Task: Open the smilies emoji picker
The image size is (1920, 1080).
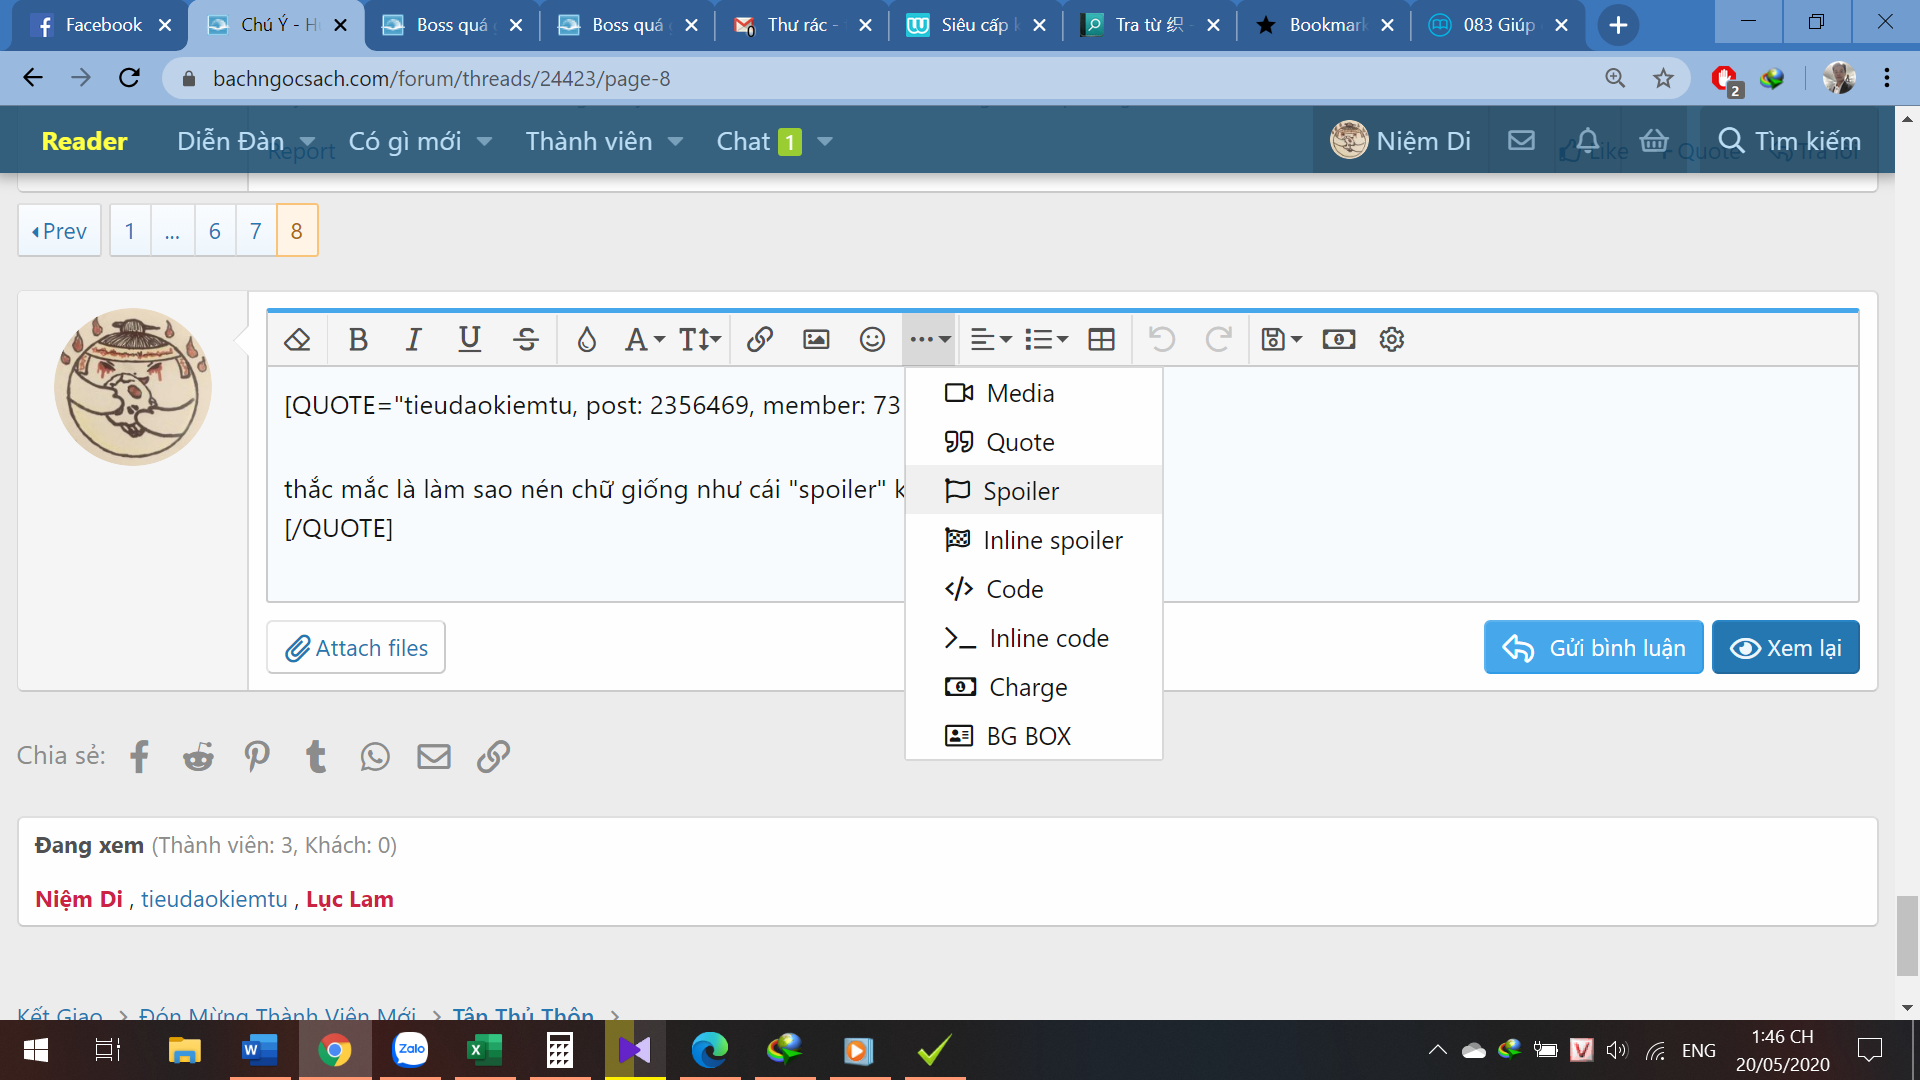Action: coord(872,340)
